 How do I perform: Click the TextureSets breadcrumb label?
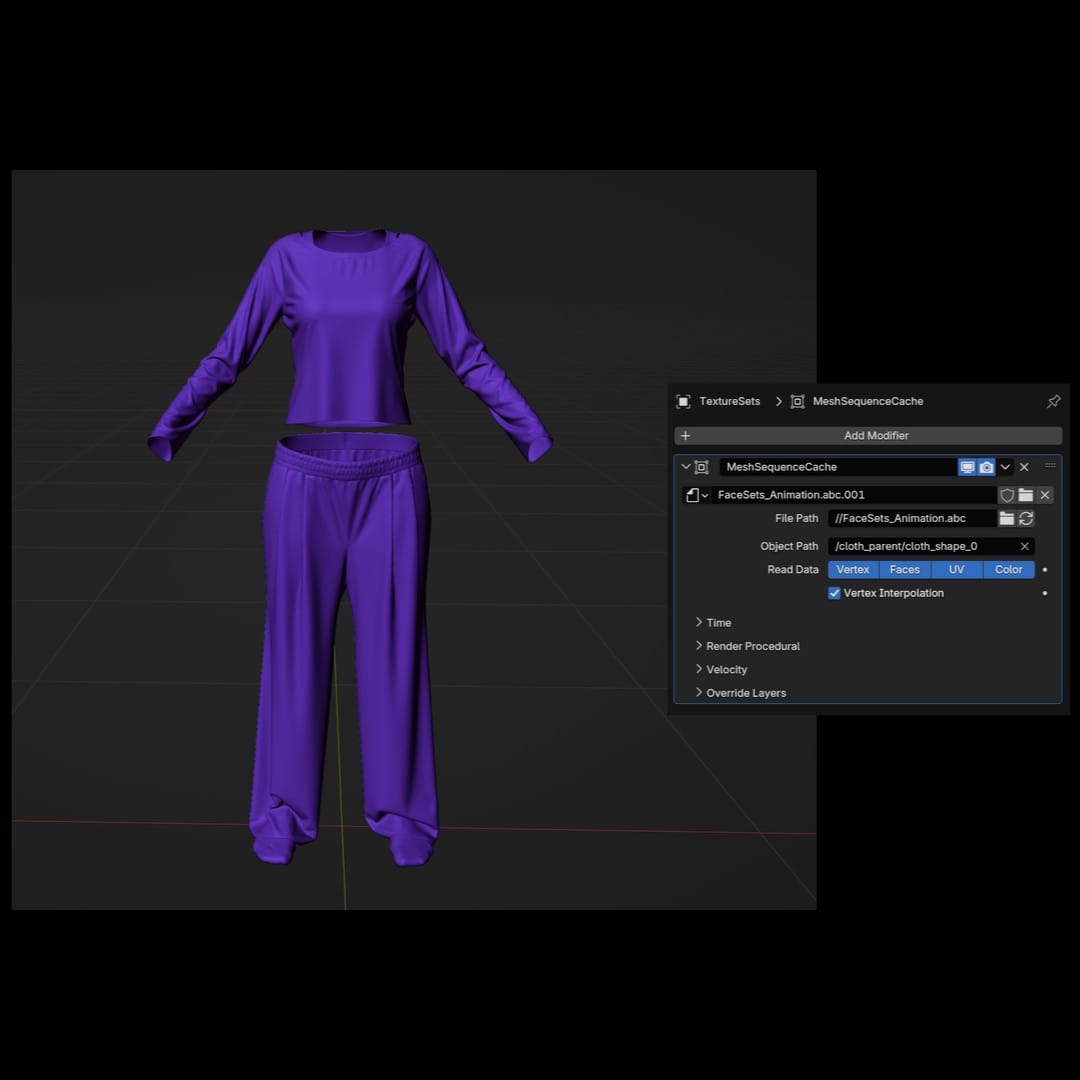(x=729, y=402)
